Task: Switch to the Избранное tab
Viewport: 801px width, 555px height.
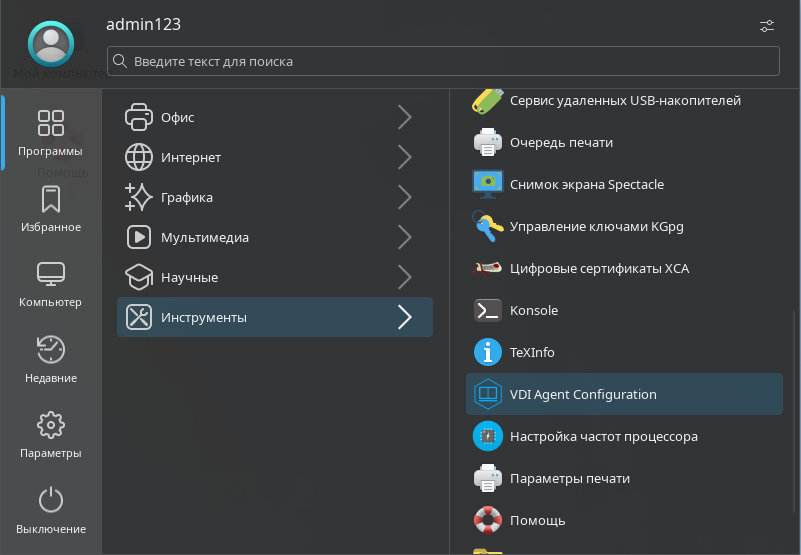Action: (51, 210)
